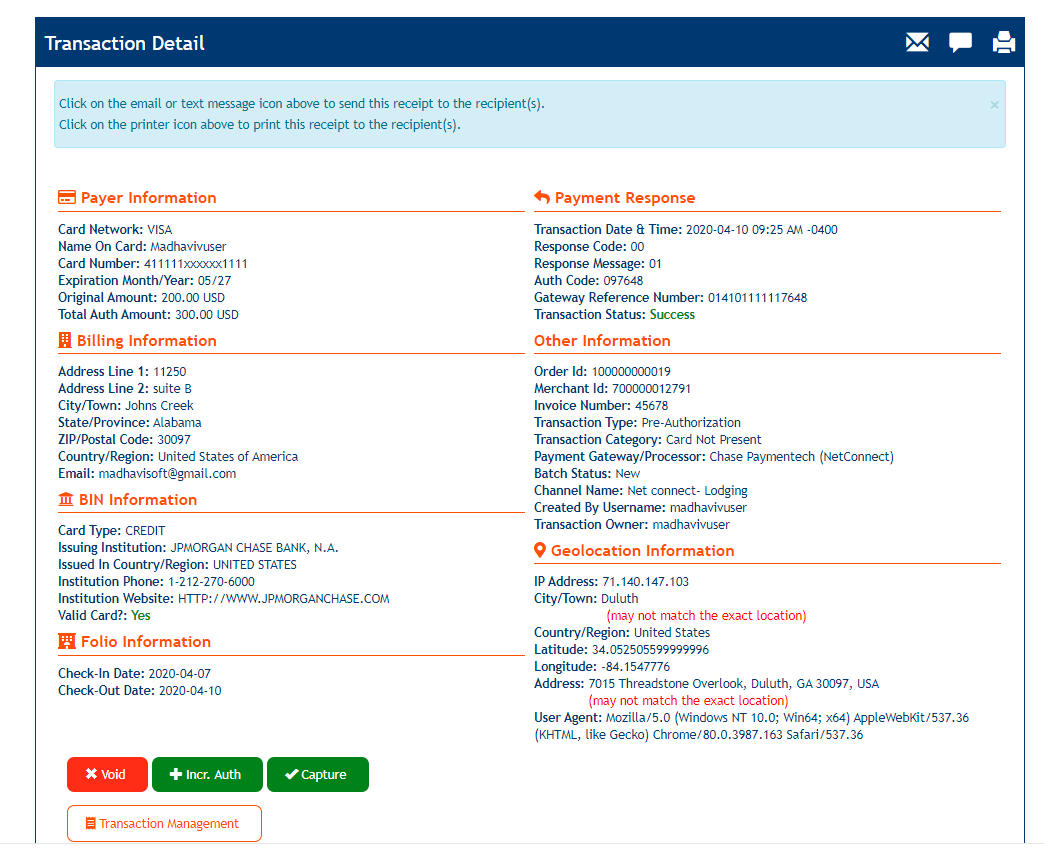1044x853 pixels.
Task: Click the Transaction Management list icon
Action: coord(90,822)
